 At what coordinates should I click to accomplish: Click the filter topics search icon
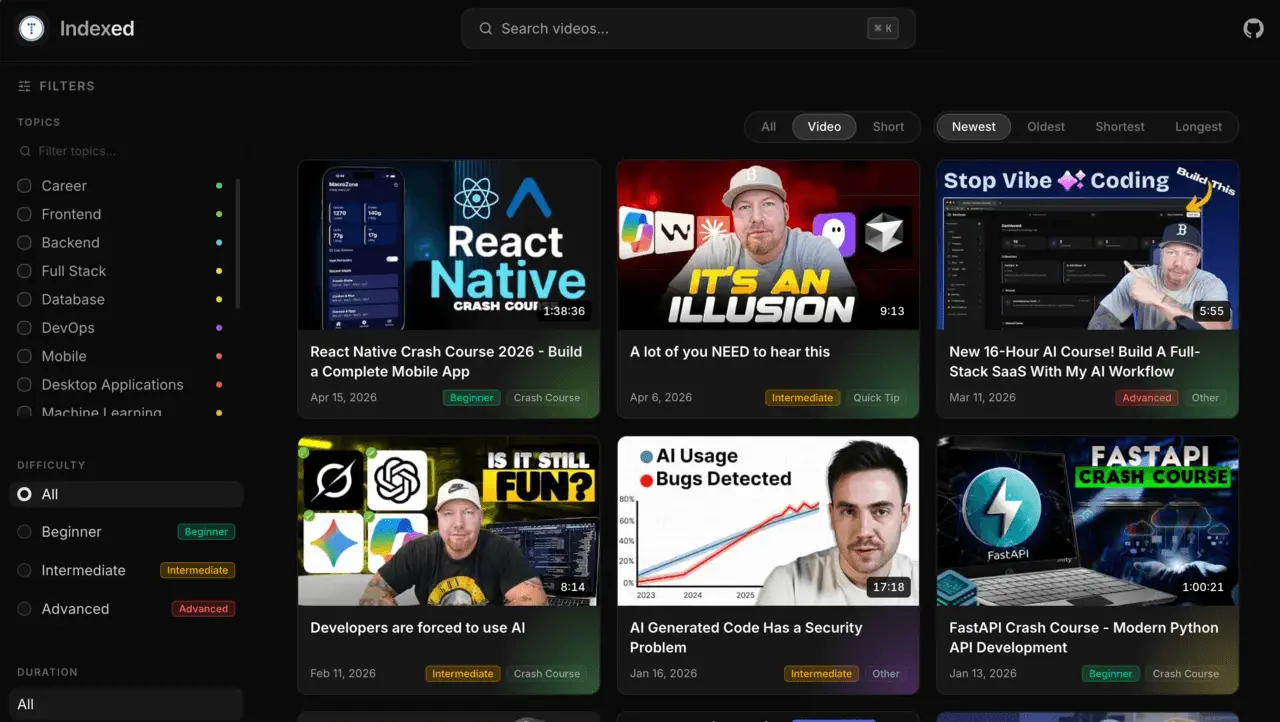click(26, 152)
